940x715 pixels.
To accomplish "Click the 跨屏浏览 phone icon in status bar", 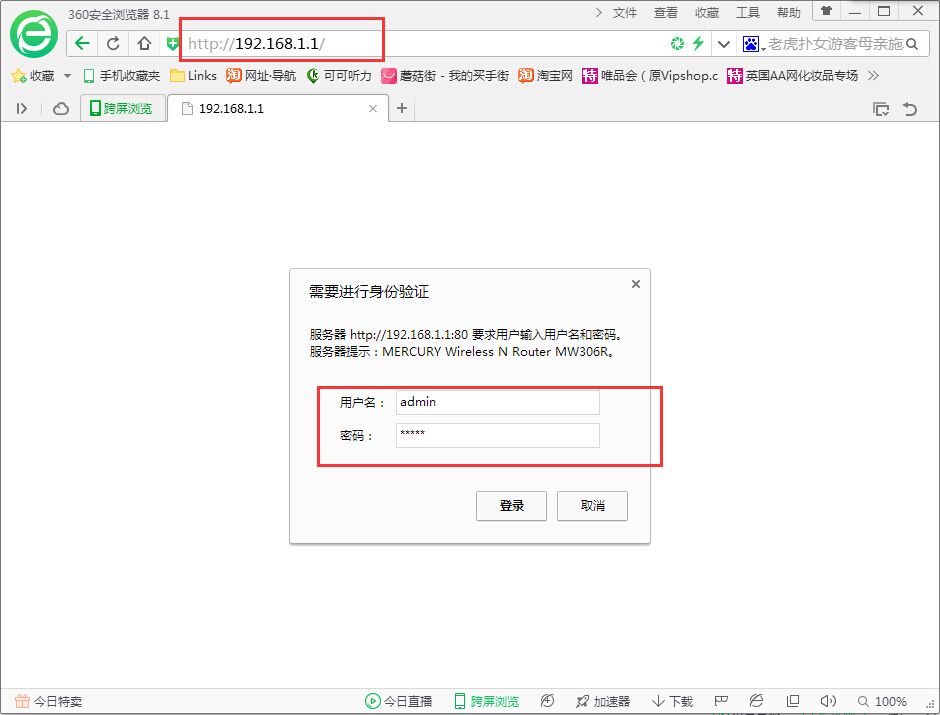I will coord(461,700).
